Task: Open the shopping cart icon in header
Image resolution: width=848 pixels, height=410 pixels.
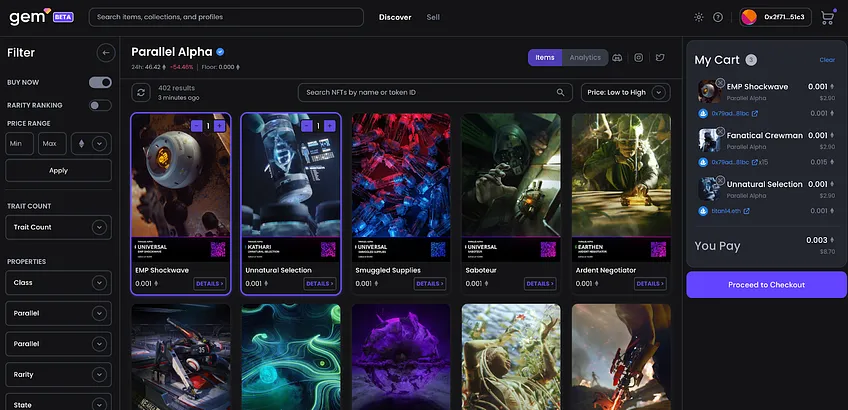Action: point(827,17)
